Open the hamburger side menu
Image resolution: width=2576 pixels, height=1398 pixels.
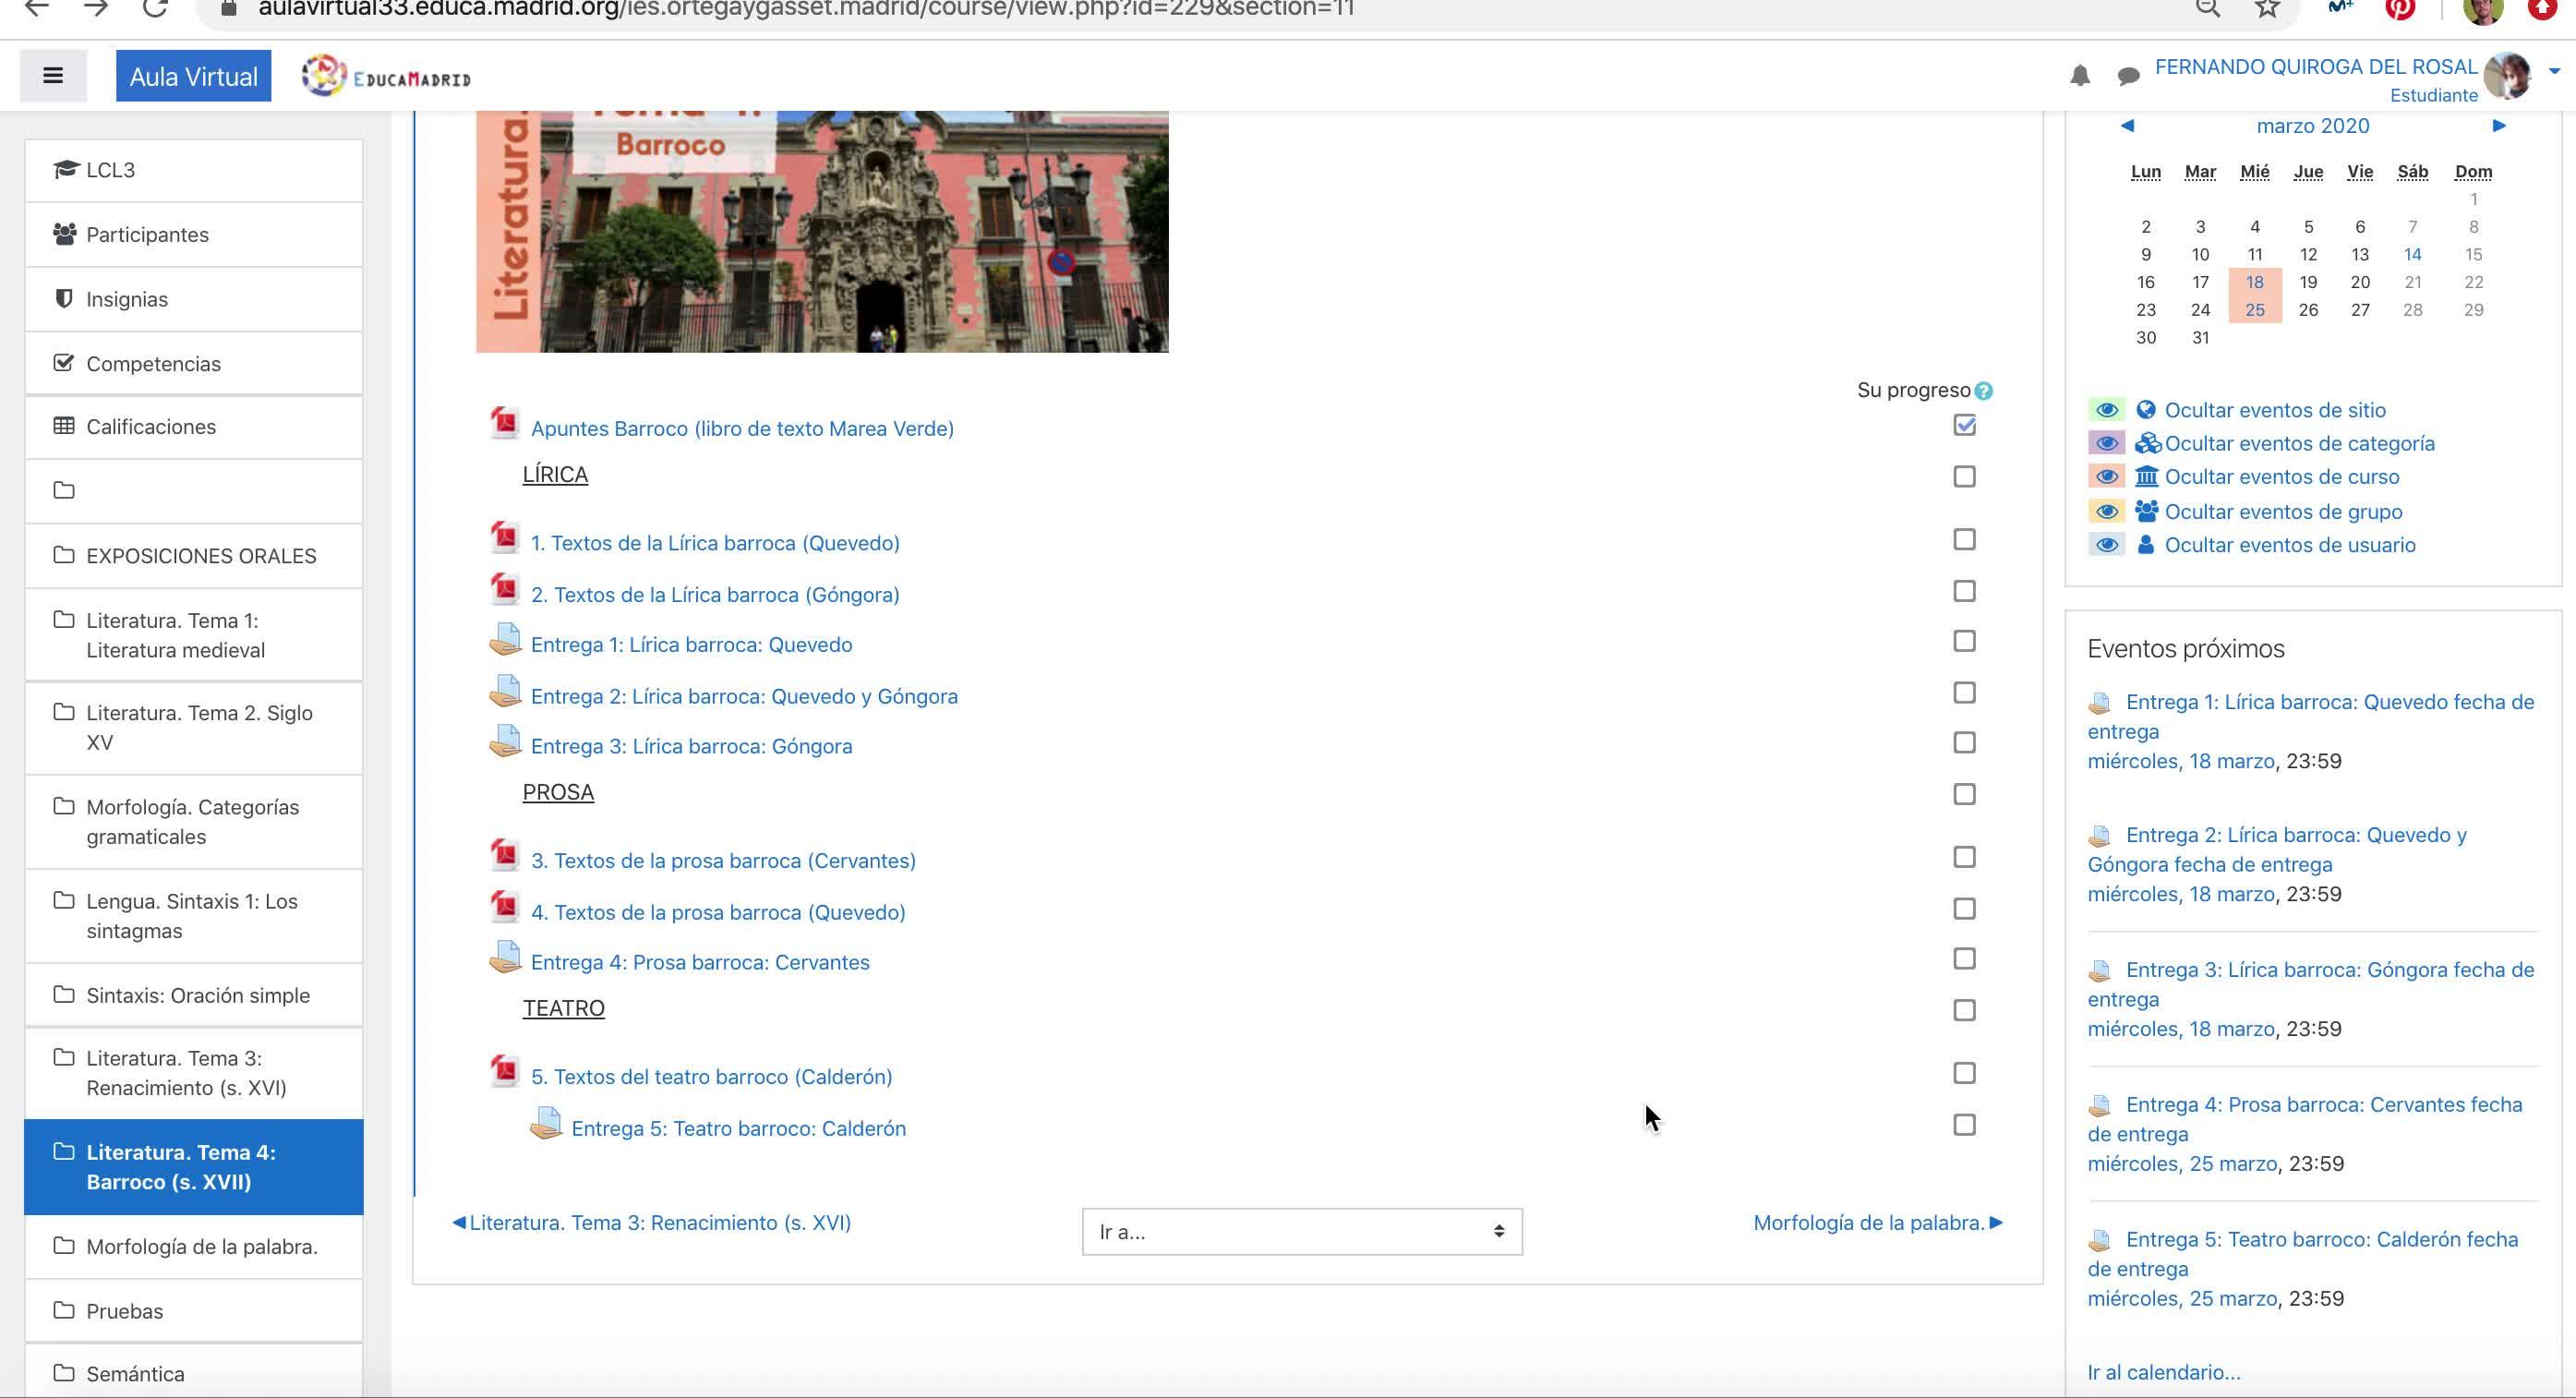pos(53,76)
